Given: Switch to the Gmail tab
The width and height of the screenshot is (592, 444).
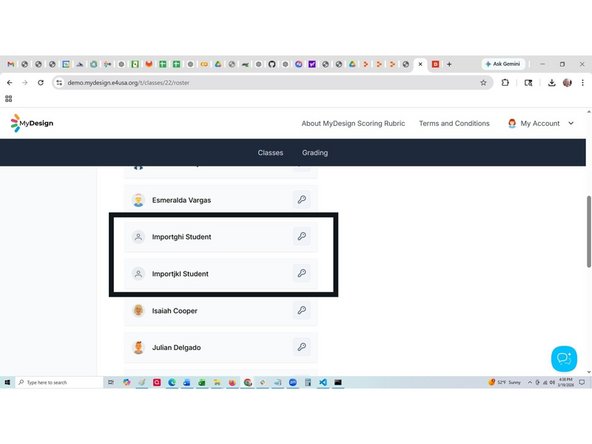Looking at the screenshot, I should coord(11,64).
